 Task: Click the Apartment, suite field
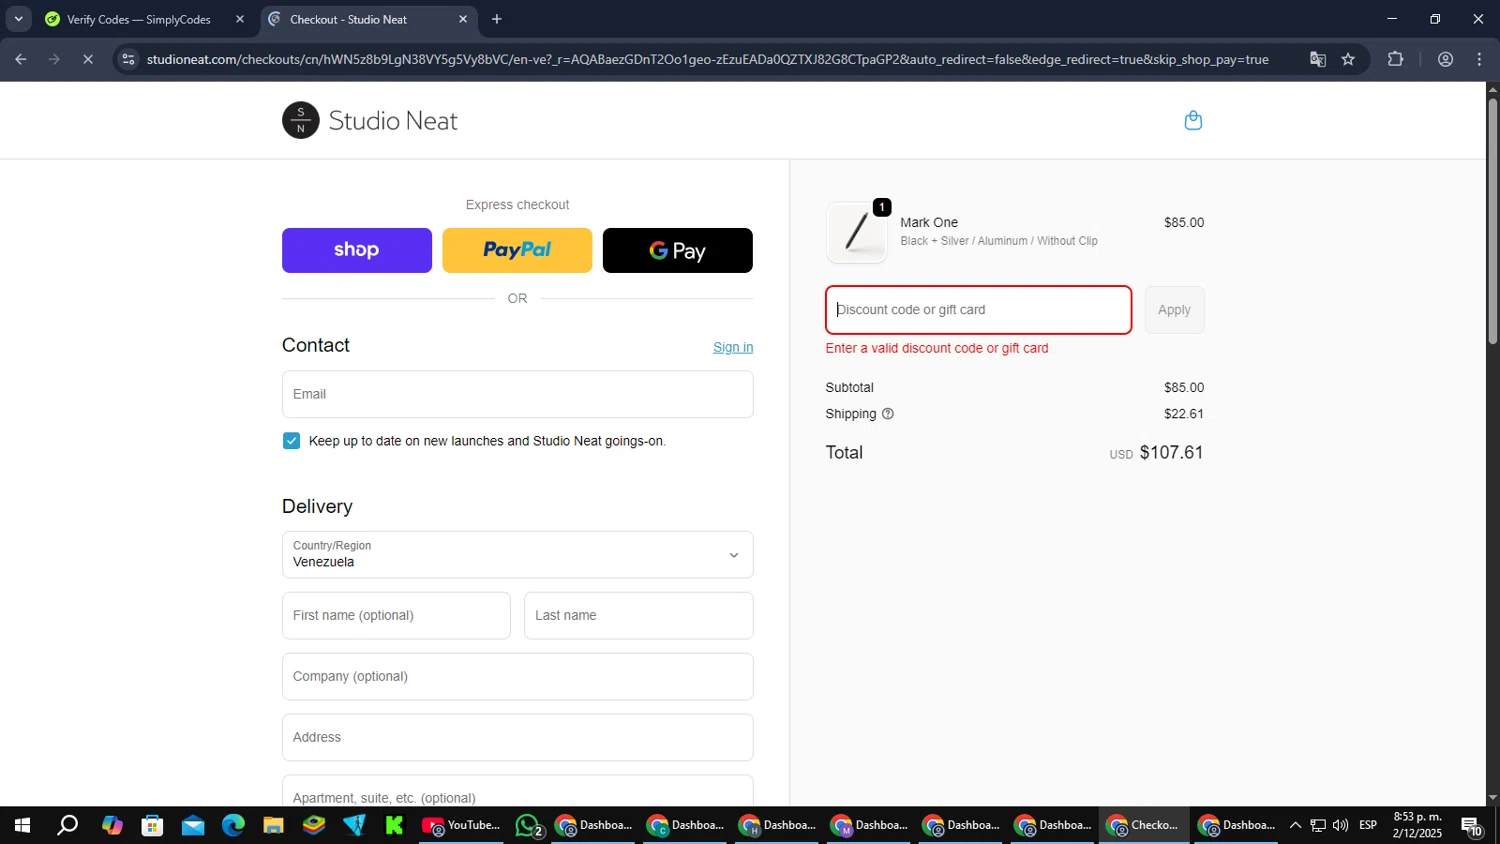(x=517, y=792)
